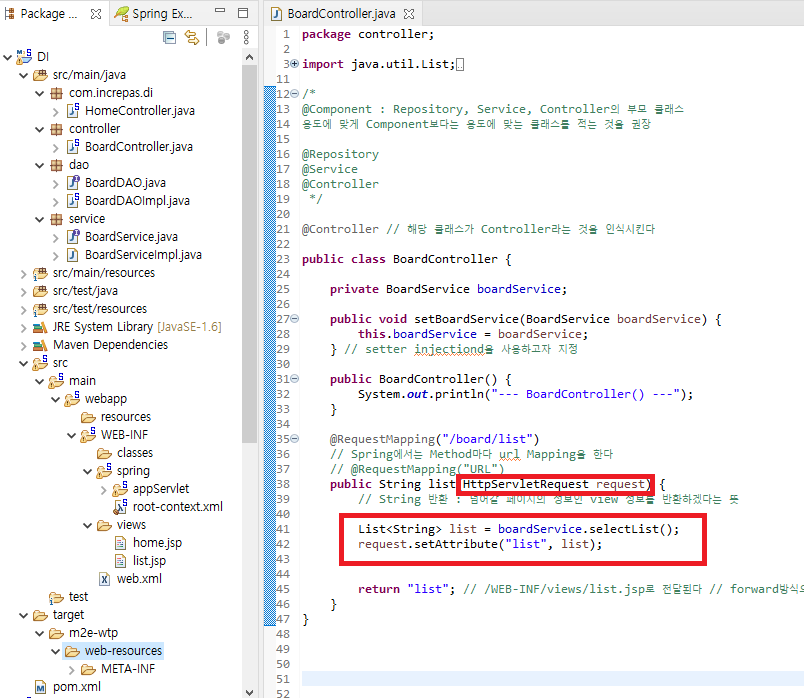Expand the JRE System Library node
Viewport: 804px width, 698px height.
[x=24, y=328]
